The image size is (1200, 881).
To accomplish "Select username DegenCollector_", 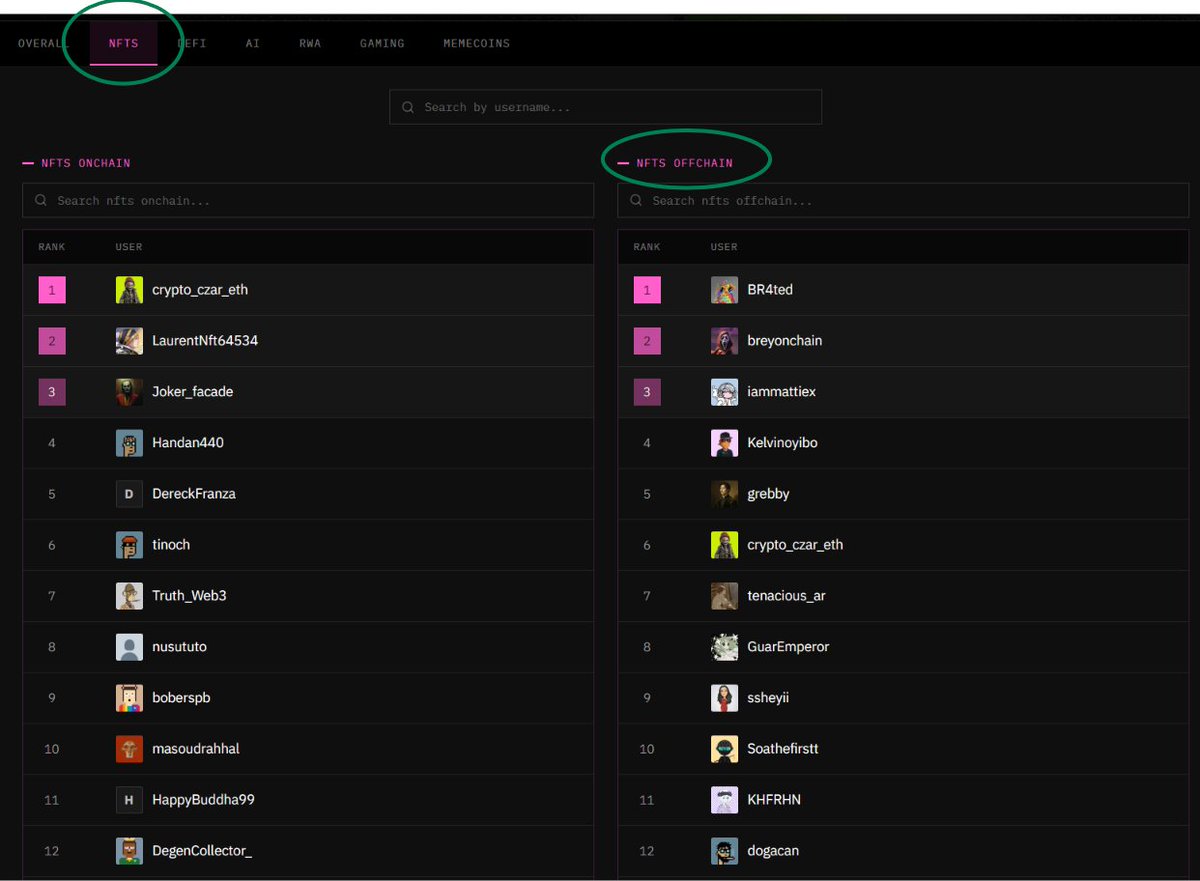I will (202, 851).
